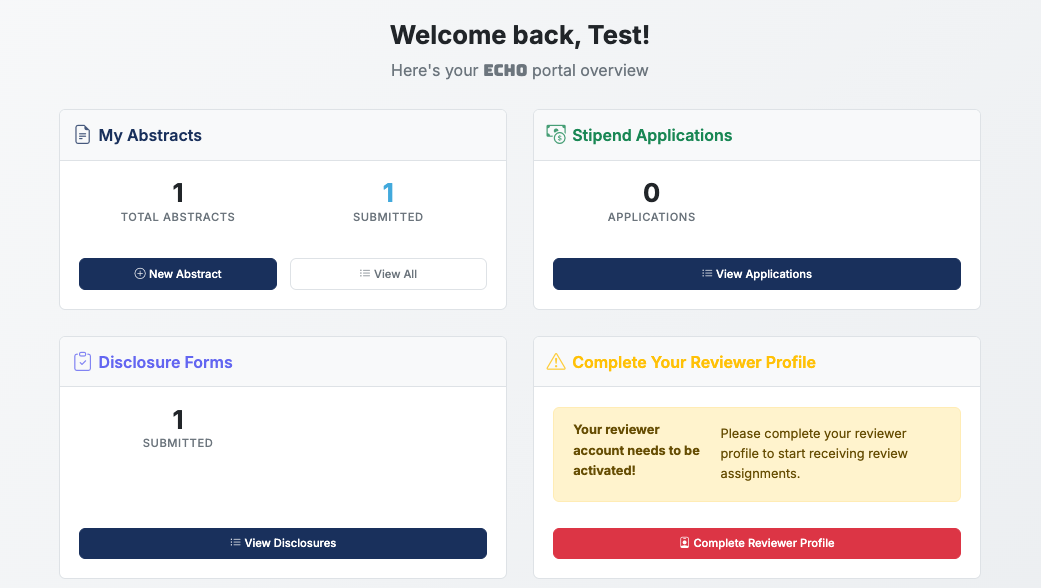Image resolution: width=1041 pixels, height=588 pixels.
Task: Click the blue Submitted abstracts number
Action: point(388,193)
